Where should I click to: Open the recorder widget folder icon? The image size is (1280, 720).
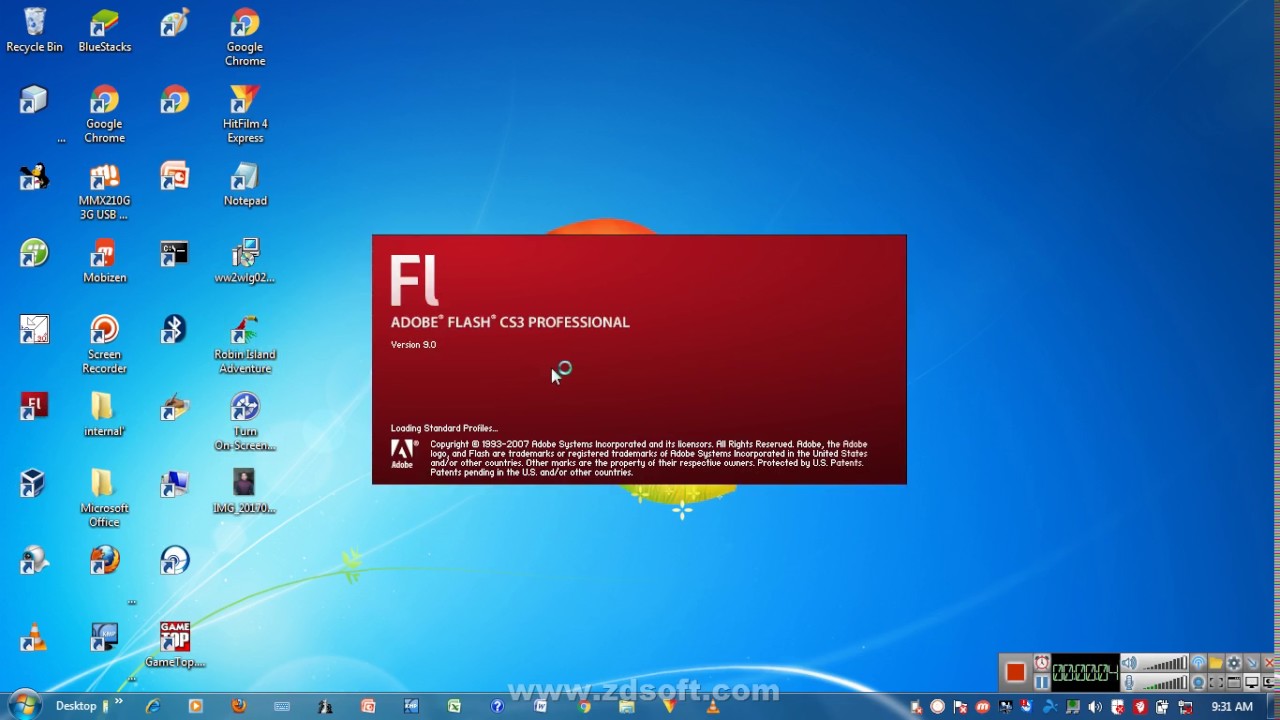[x=1216, y=663]
